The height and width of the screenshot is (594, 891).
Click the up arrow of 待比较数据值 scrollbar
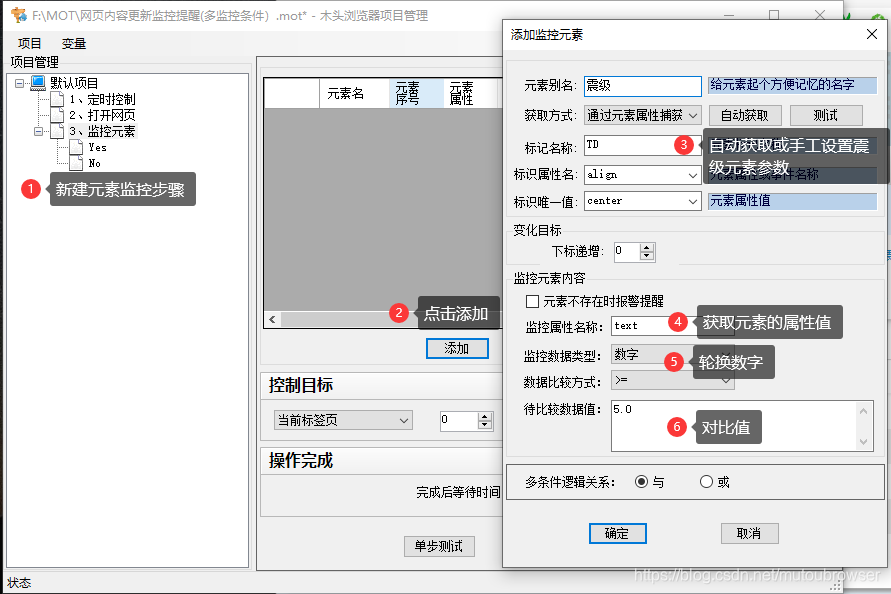864,410
